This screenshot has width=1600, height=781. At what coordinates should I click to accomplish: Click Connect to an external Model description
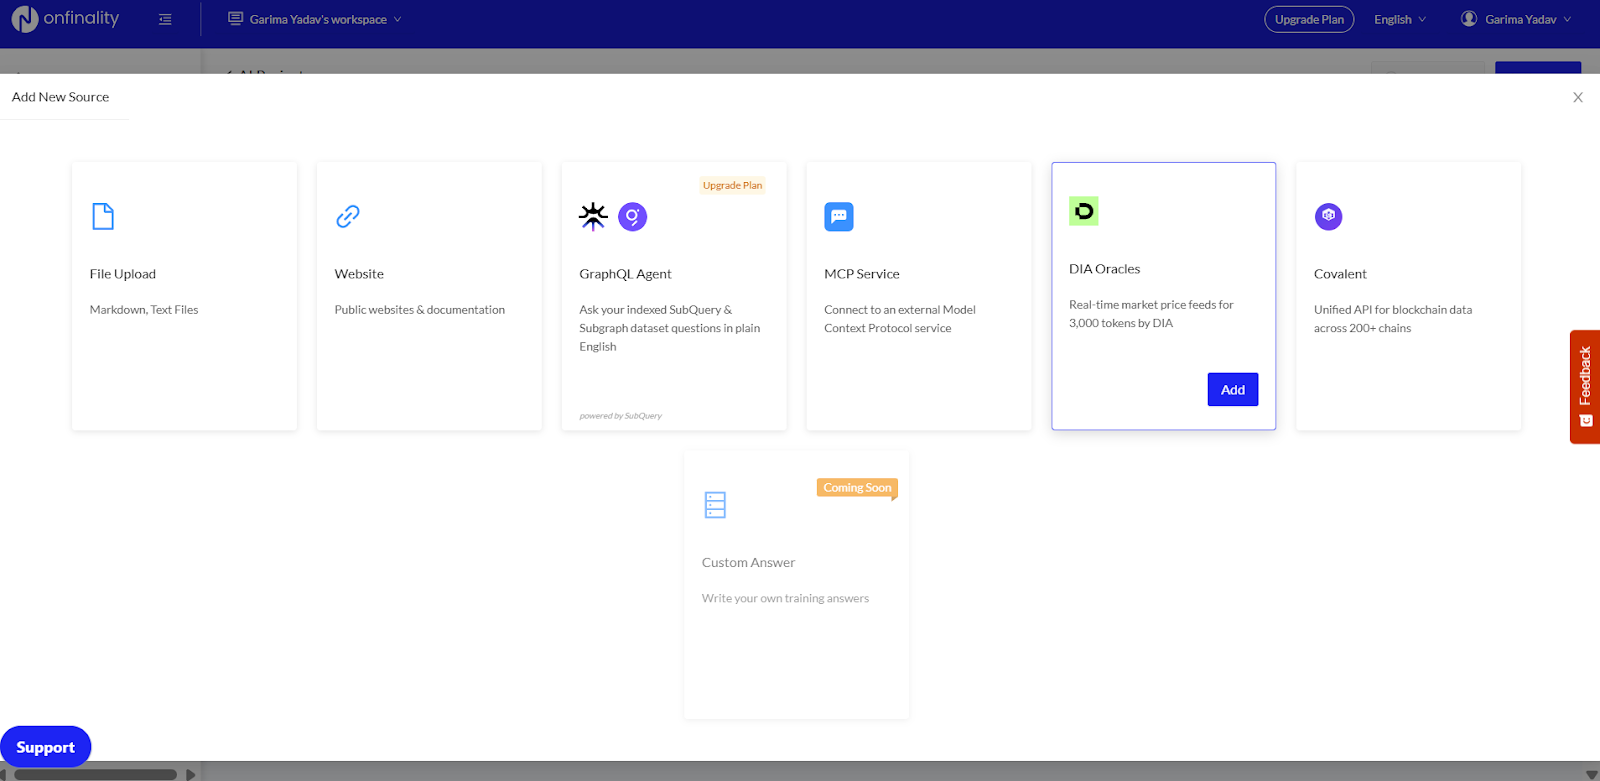tap(900, 319)
